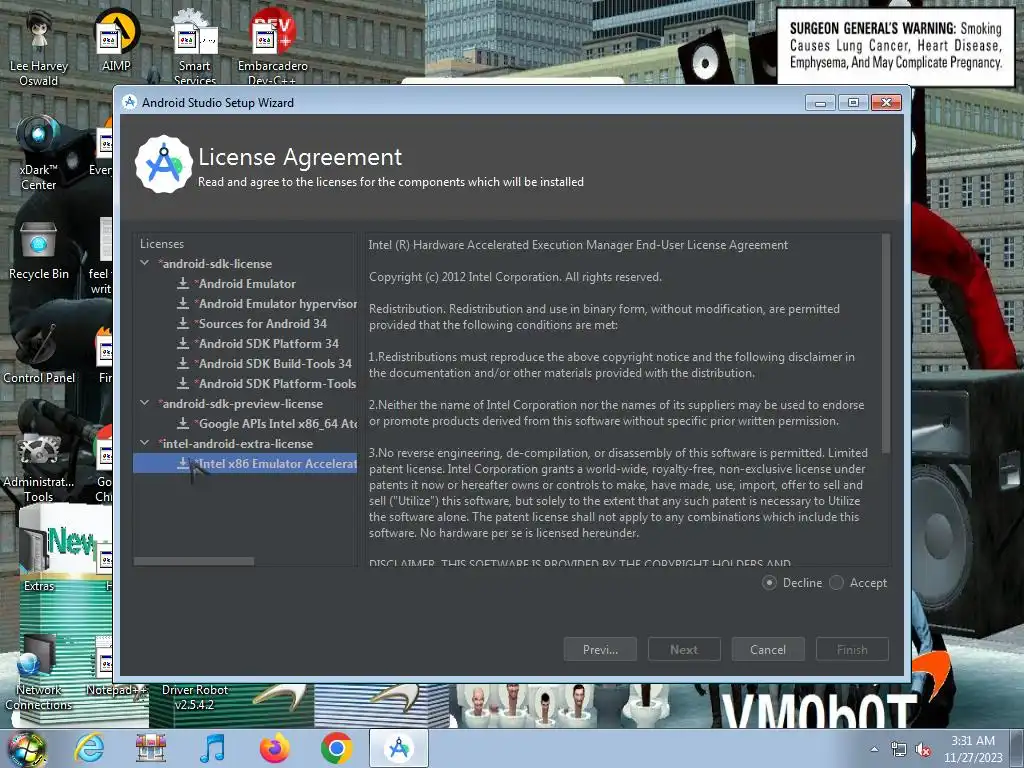Image resolution: width=1024 pixels, height=768 pixels.
Task: Select the Accept radio button
Action: click(x=837, y=583)
